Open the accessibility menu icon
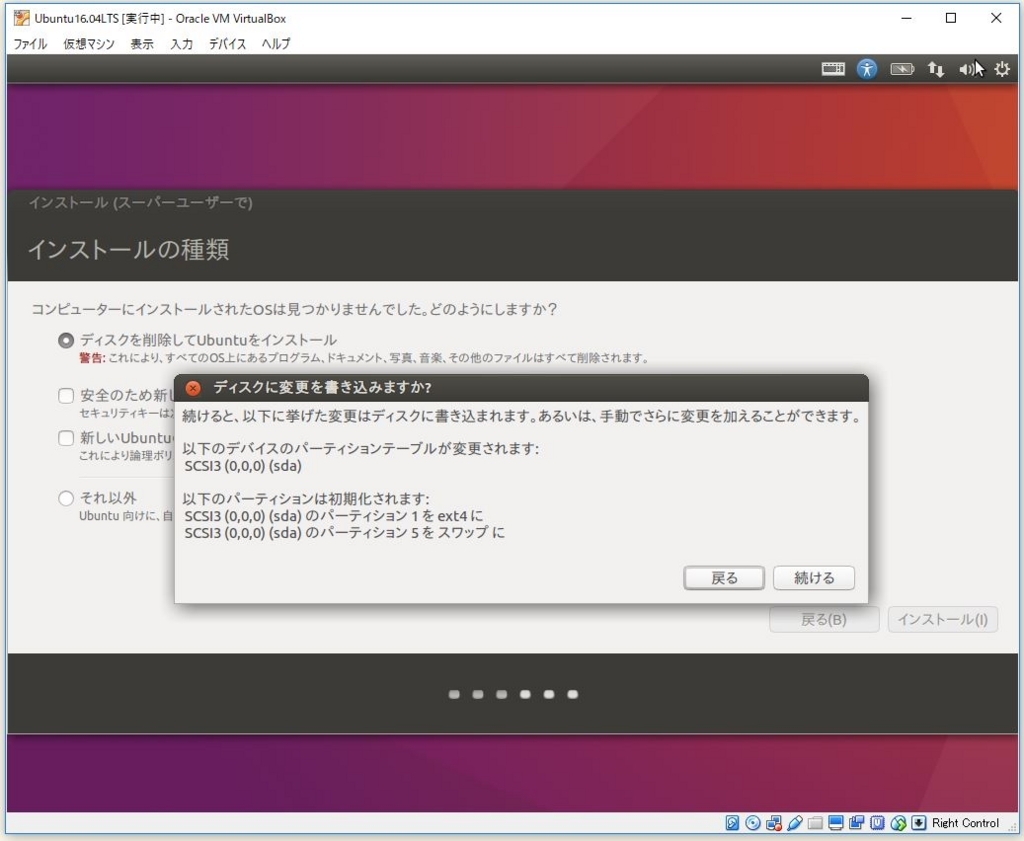This screenshot has height=841, width=1024. pos(867,69)
